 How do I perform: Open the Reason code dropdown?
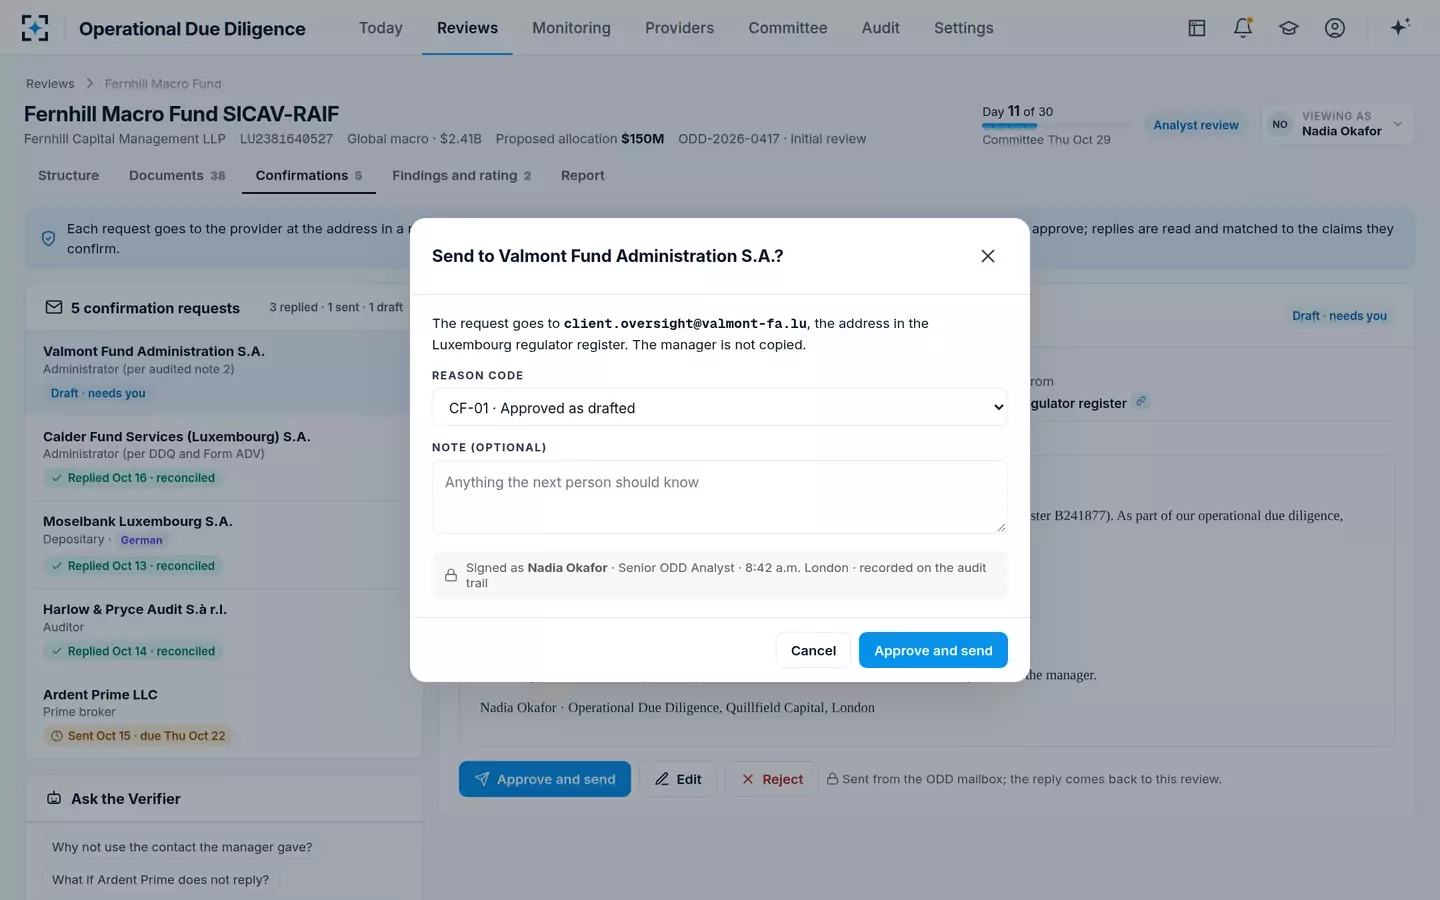click(x=720, y=408)
